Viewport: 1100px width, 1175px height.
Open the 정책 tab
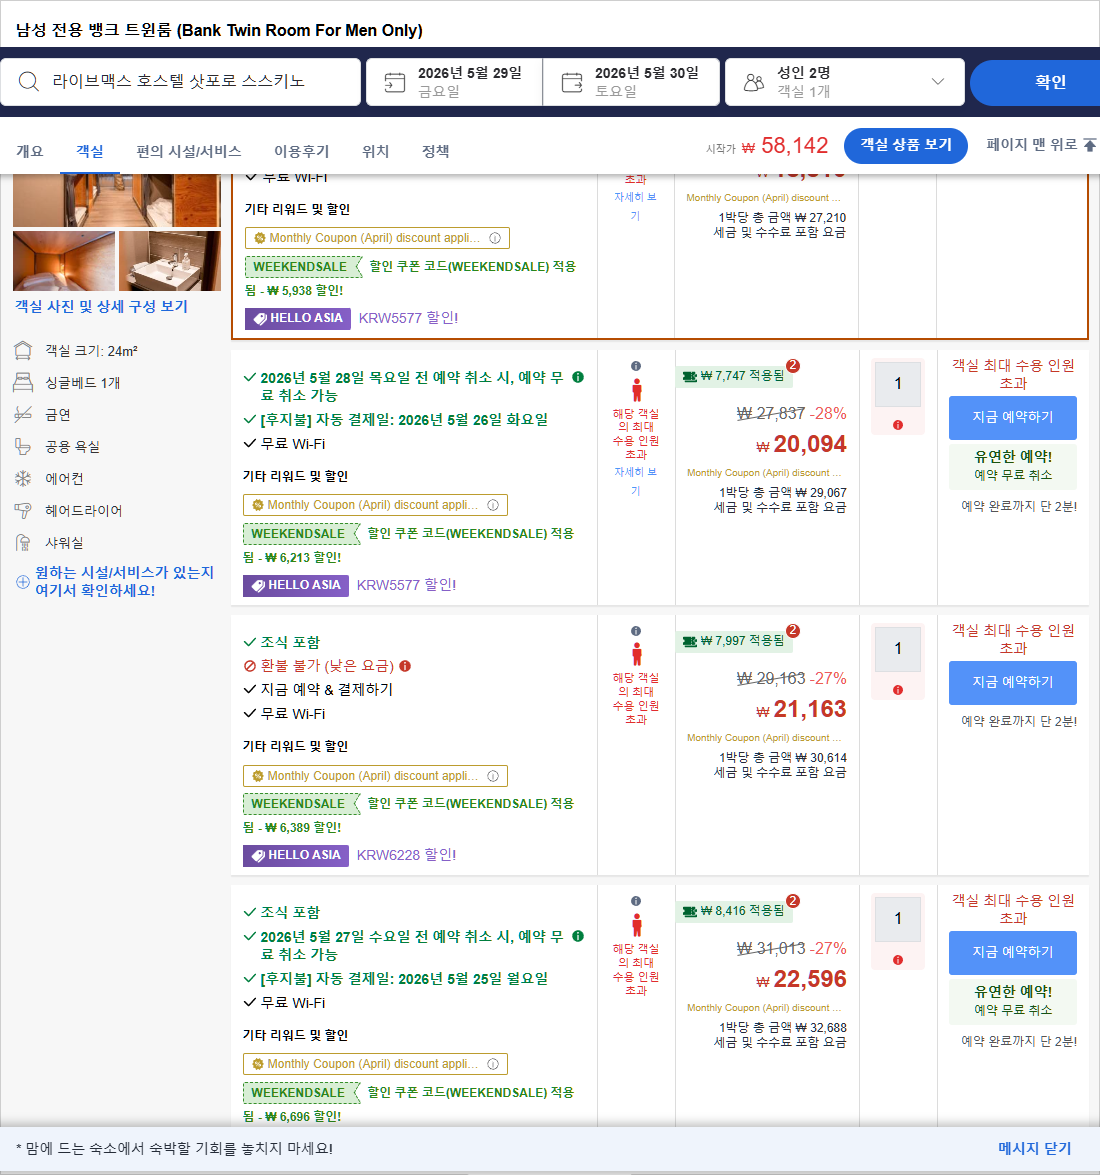pyautogui.click(x=435, y=151)
